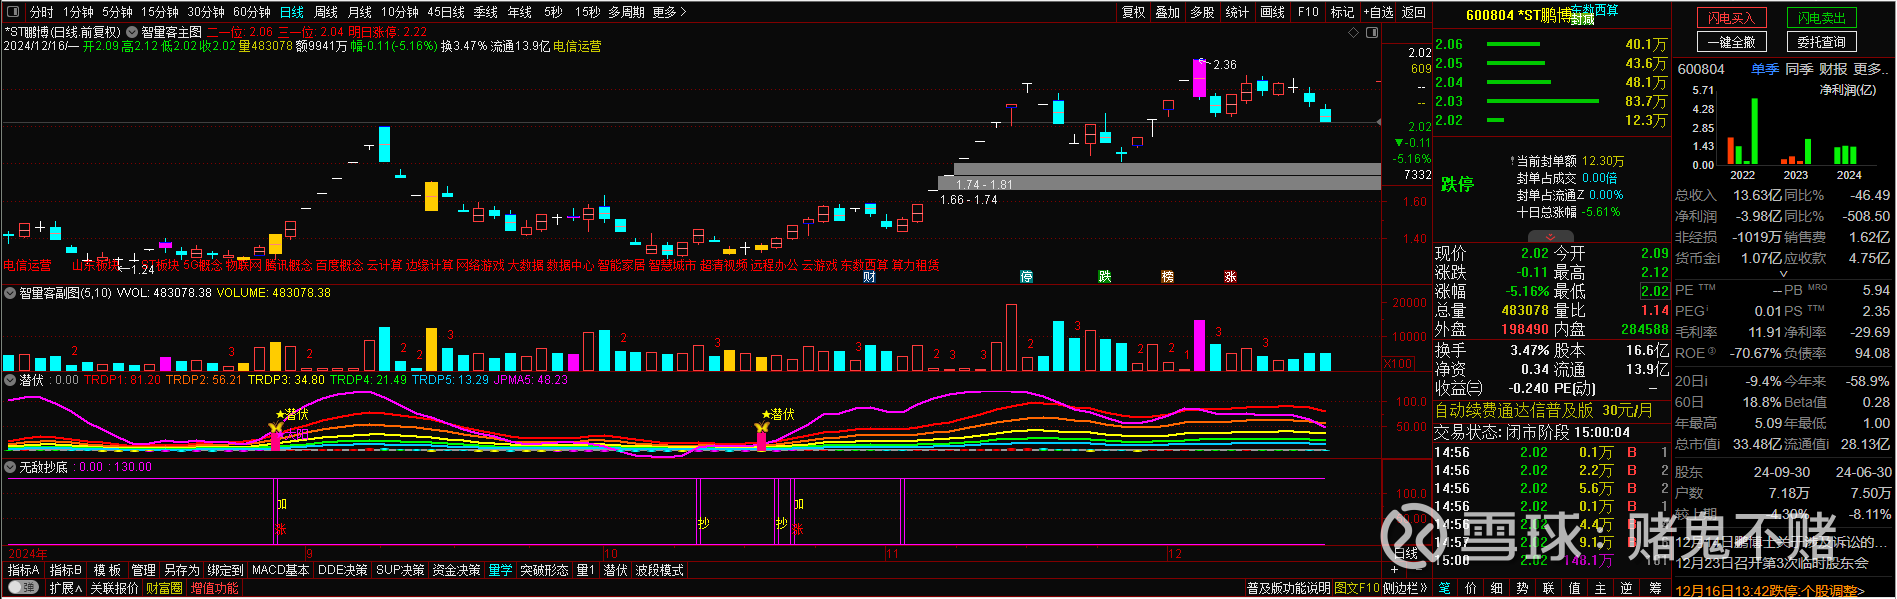Toggle the 复权 price adjustment option
Image resolution: width=1897 pixels, height=599 pixels.
pos(1133,12)
